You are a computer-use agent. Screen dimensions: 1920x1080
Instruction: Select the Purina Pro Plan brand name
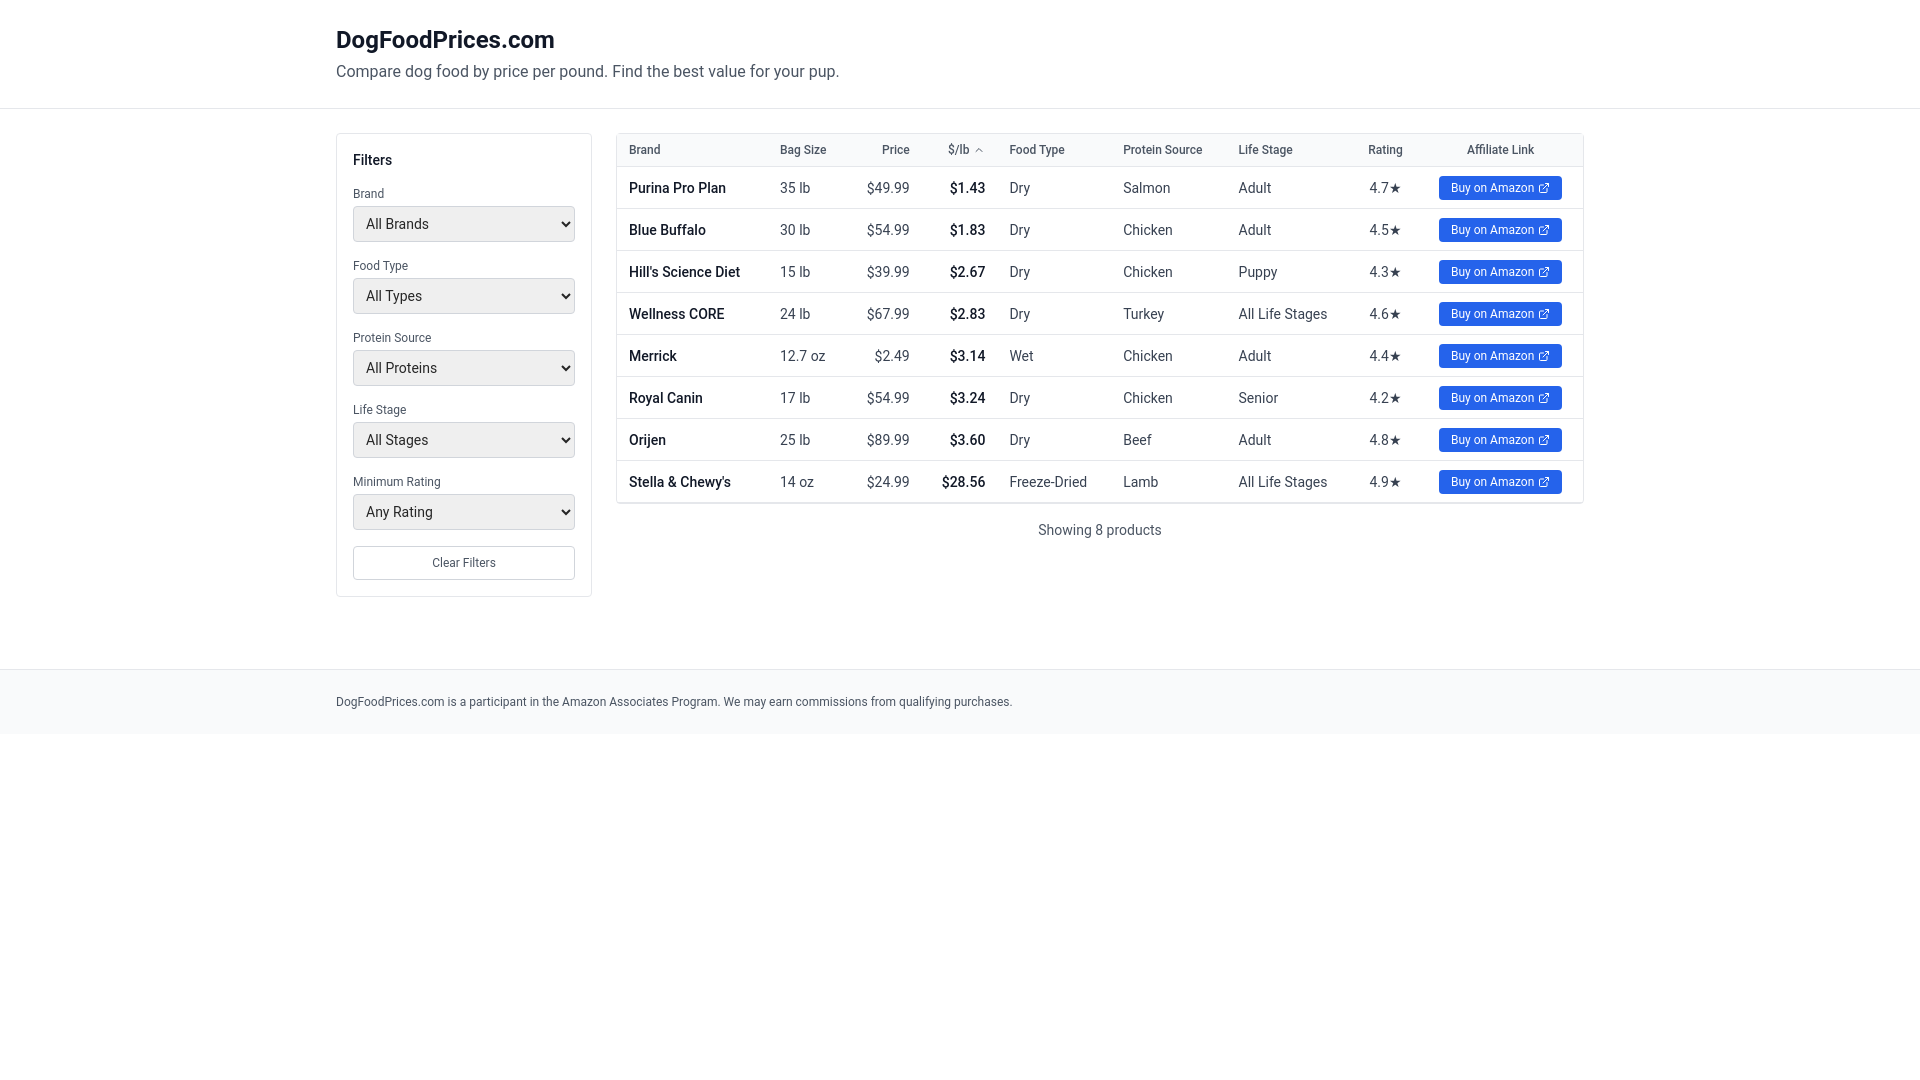tap(677, 188)
